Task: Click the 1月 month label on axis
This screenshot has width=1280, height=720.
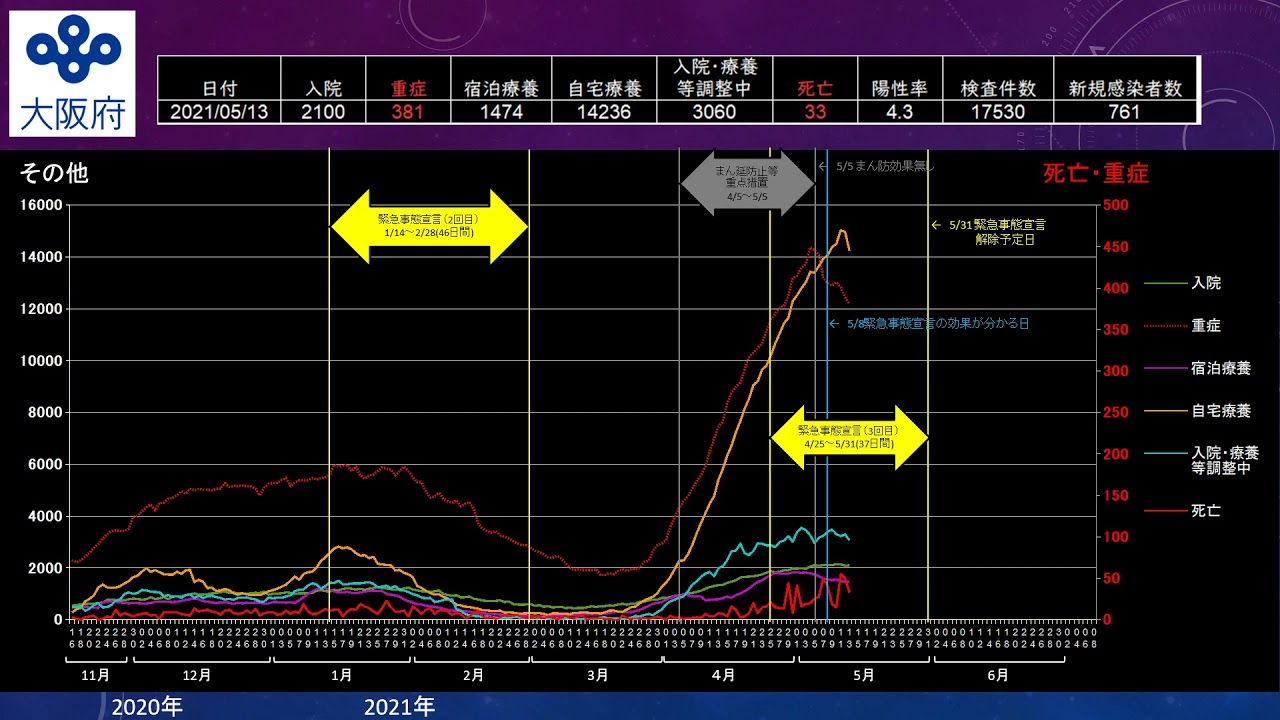Action: [x=341, y=675]
